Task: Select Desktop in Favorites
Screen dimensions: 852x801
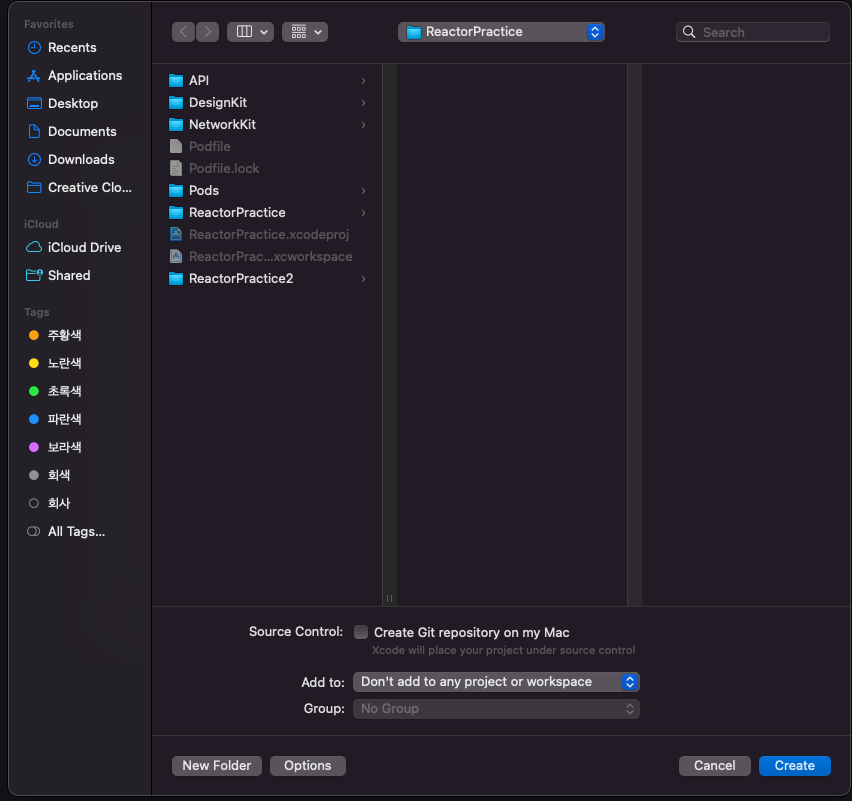Action: (62, 103)
